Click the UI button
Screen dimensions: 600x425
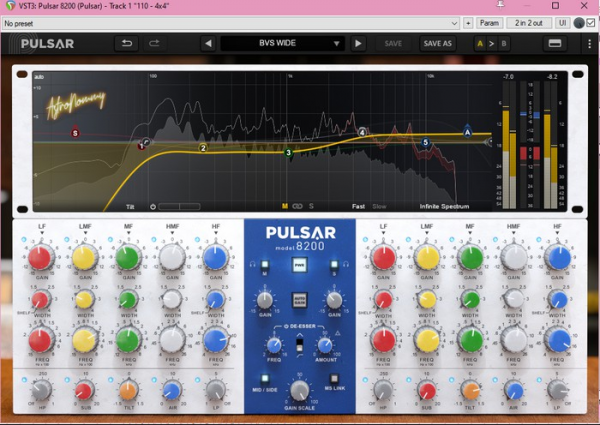(x=562, y=23)
